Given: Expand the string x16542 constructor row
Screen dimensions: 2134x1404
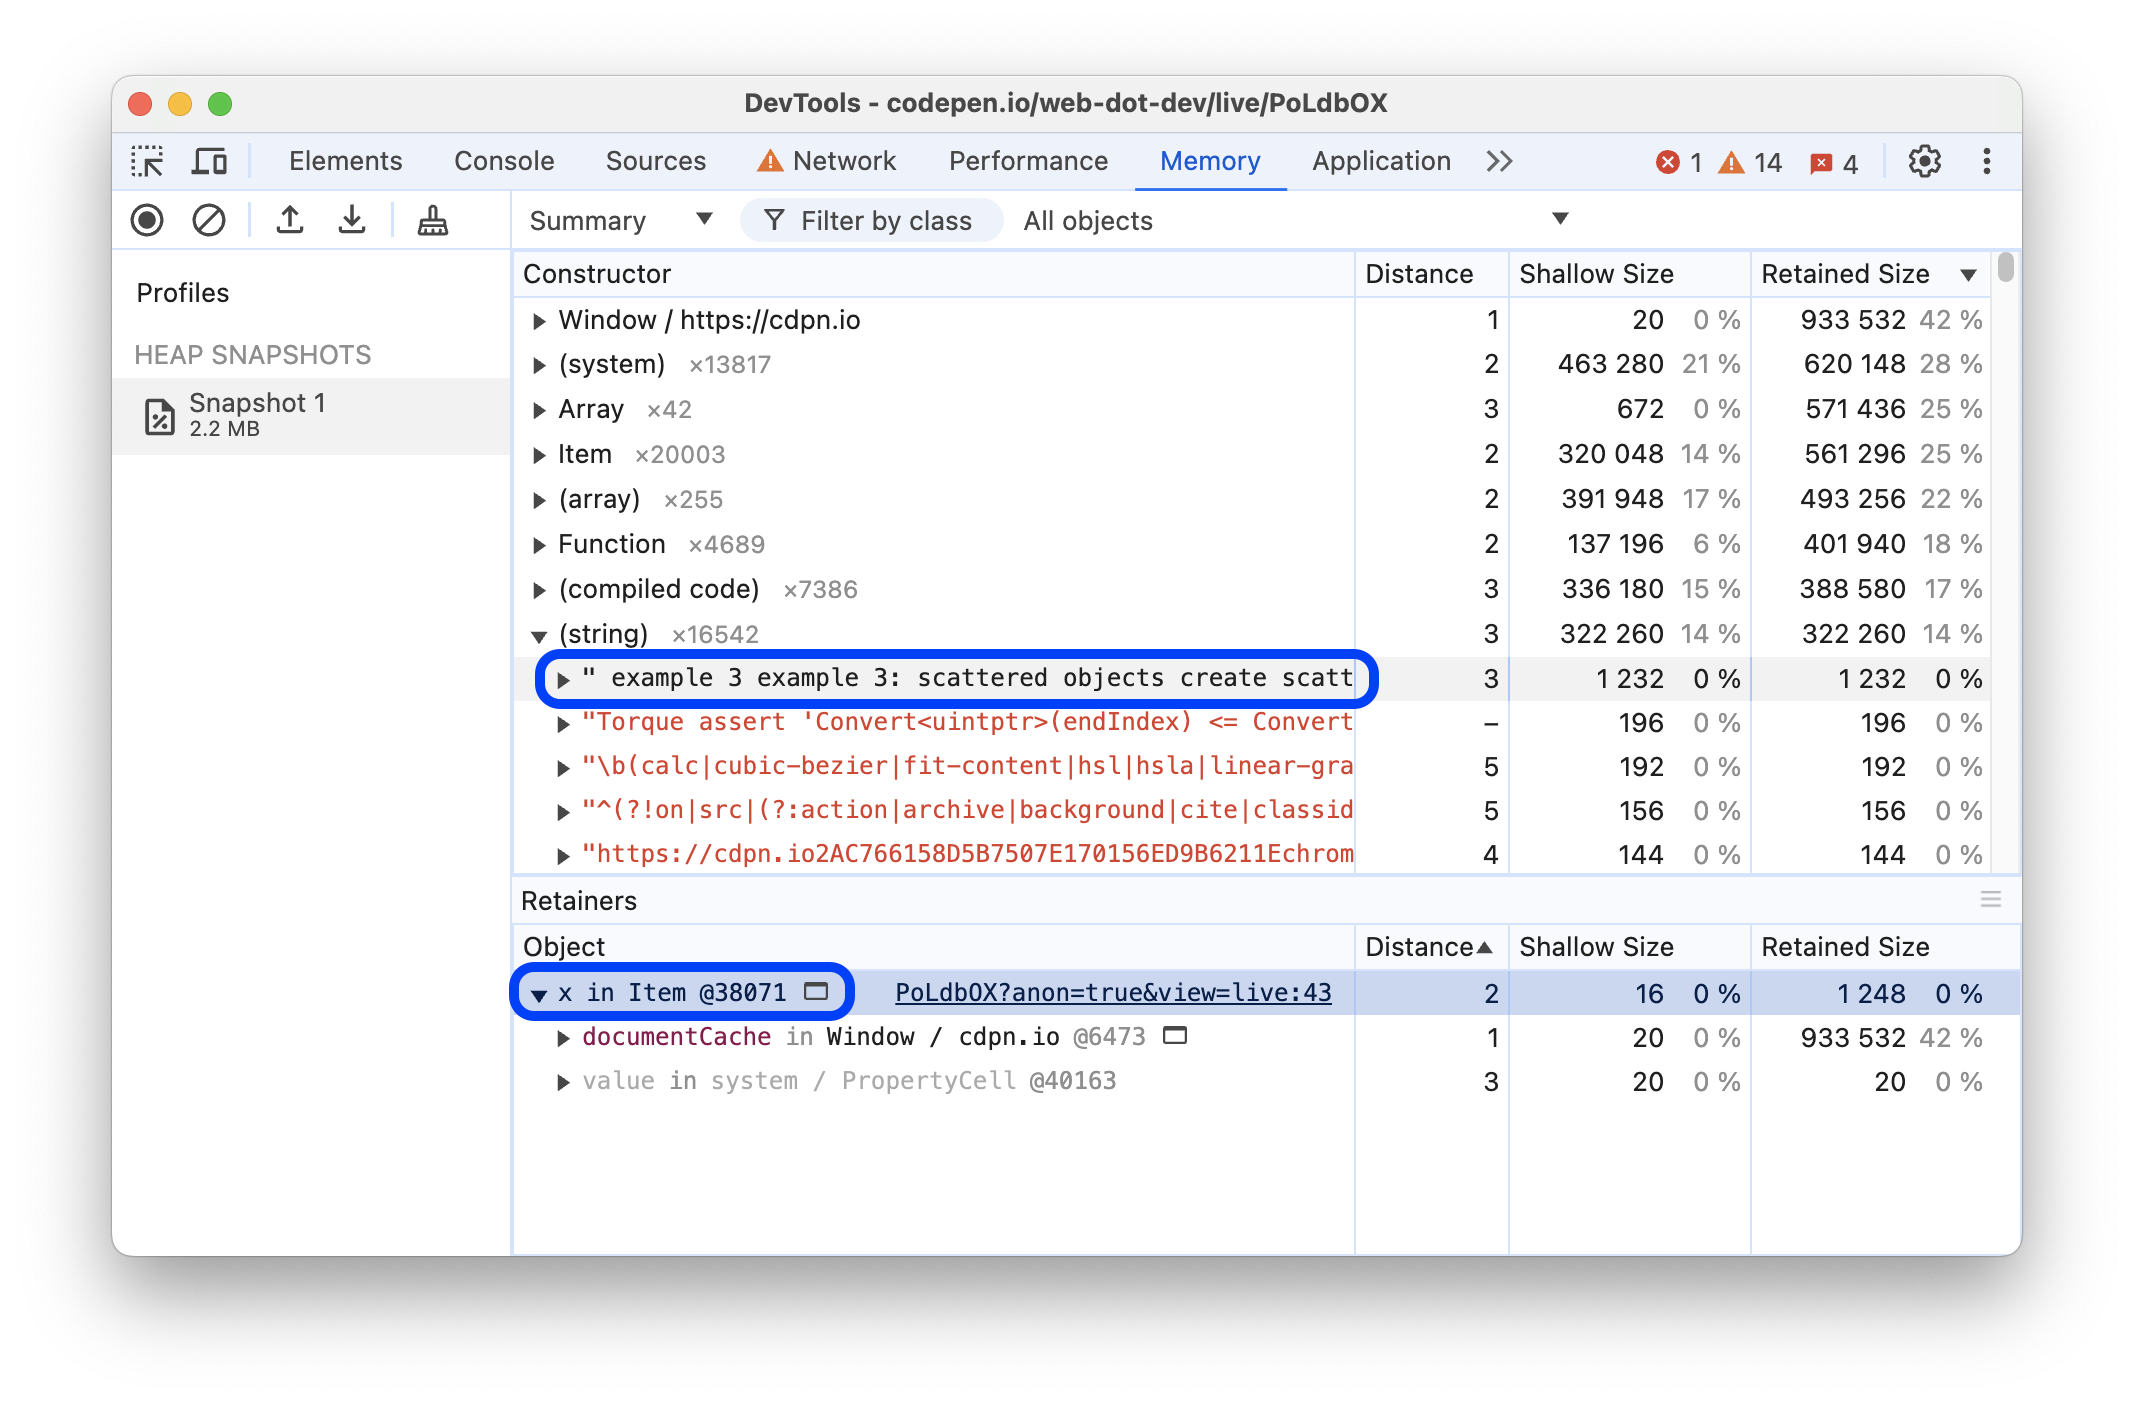Looking at the screenshot, I should 534,633.
